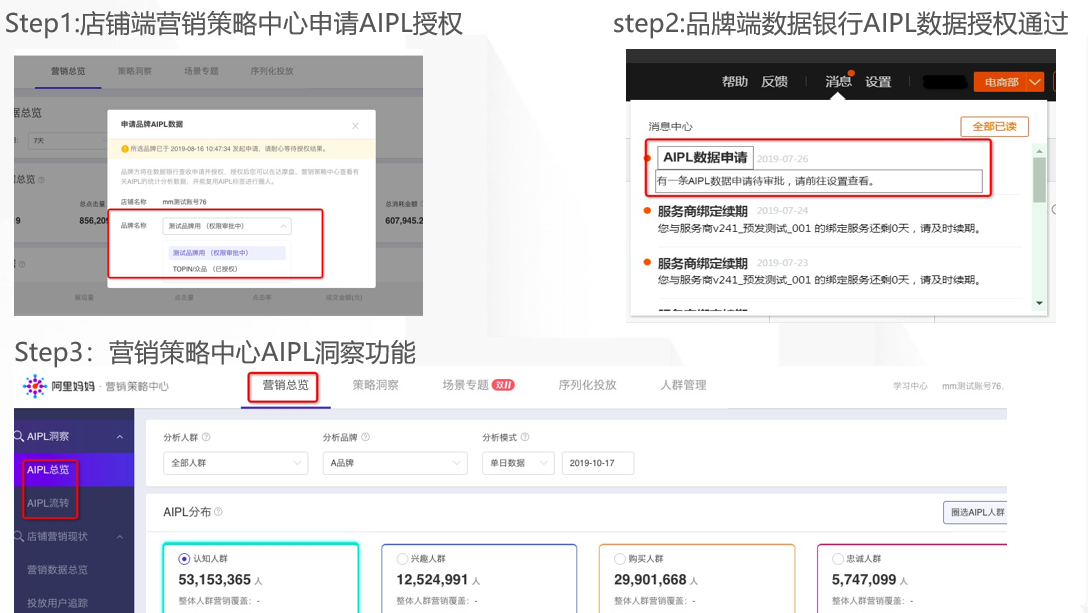Image resolution: width=1088 pixels, height=613 pixels.
Task: Switch to 序列化投放 tab in Step1 screenshot
Action: (x=272, y=71)
